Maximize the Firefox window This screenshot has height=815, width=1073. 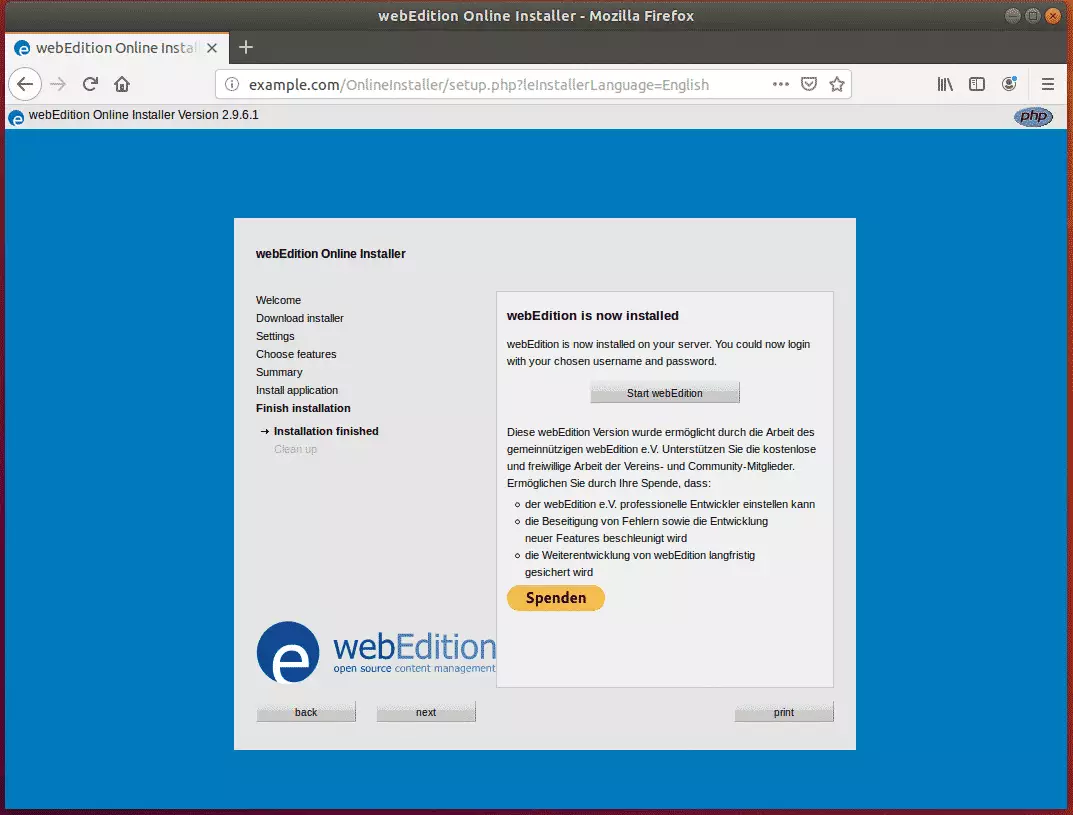coord(1033,16)
